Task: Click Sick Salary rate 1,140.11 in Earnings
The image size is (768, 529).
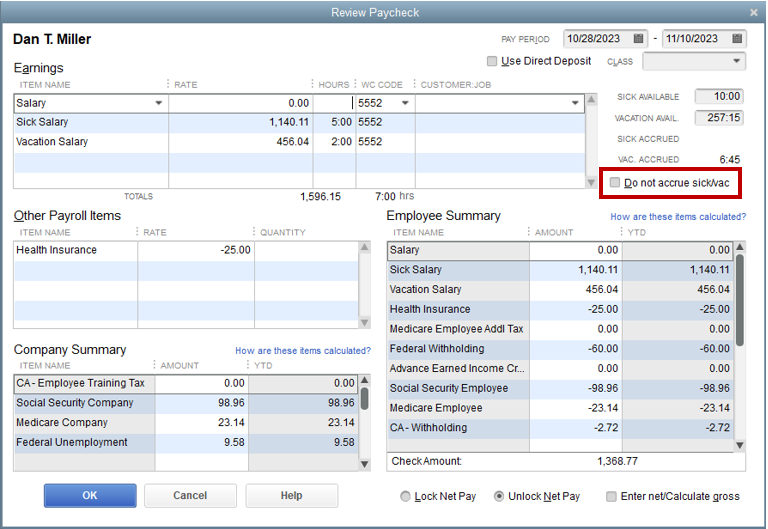Action: (289, 122)
